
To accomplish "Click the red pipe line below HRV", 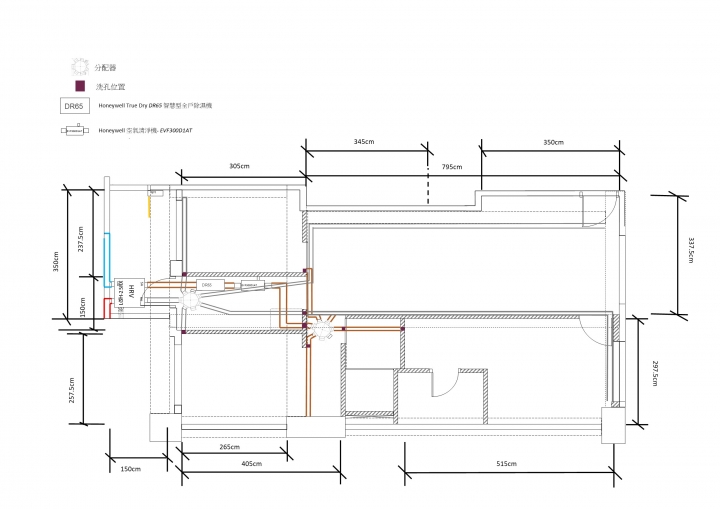I will tap(106, 308).
